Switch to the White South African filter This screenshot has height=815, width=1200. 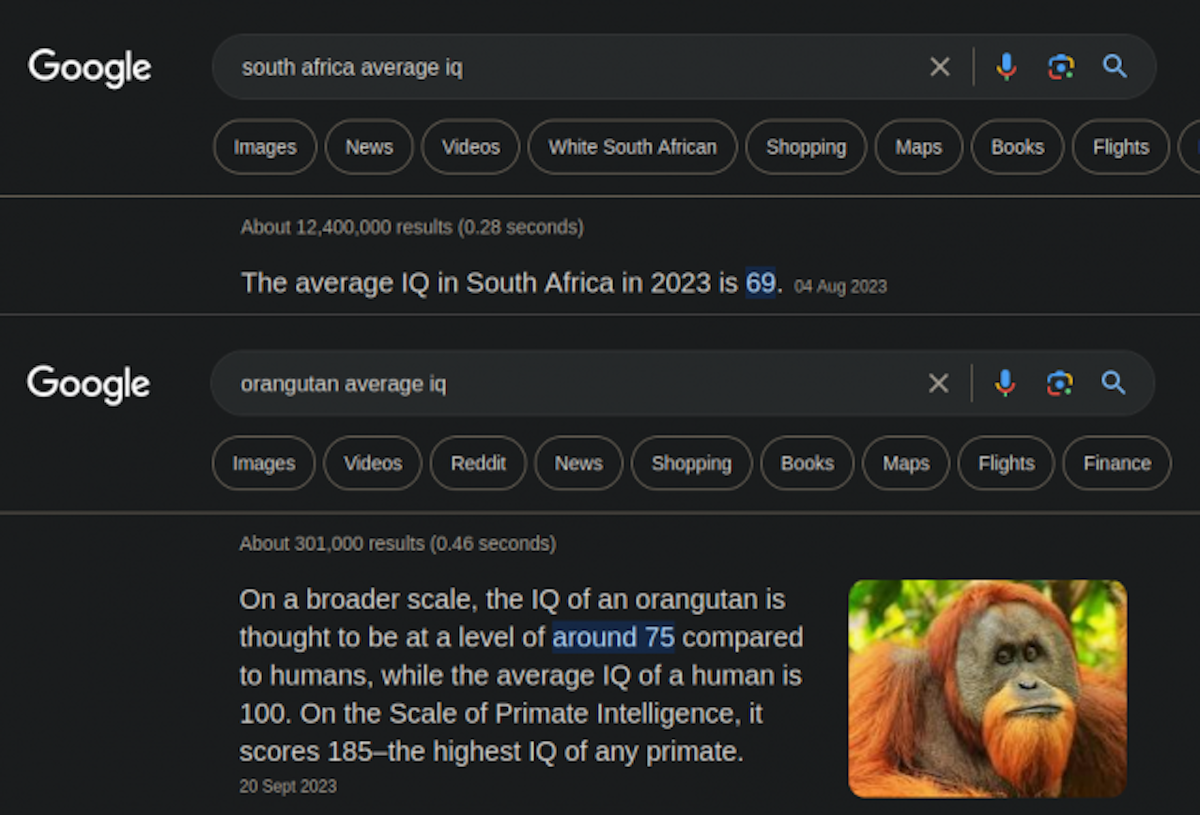pos(632,147)
